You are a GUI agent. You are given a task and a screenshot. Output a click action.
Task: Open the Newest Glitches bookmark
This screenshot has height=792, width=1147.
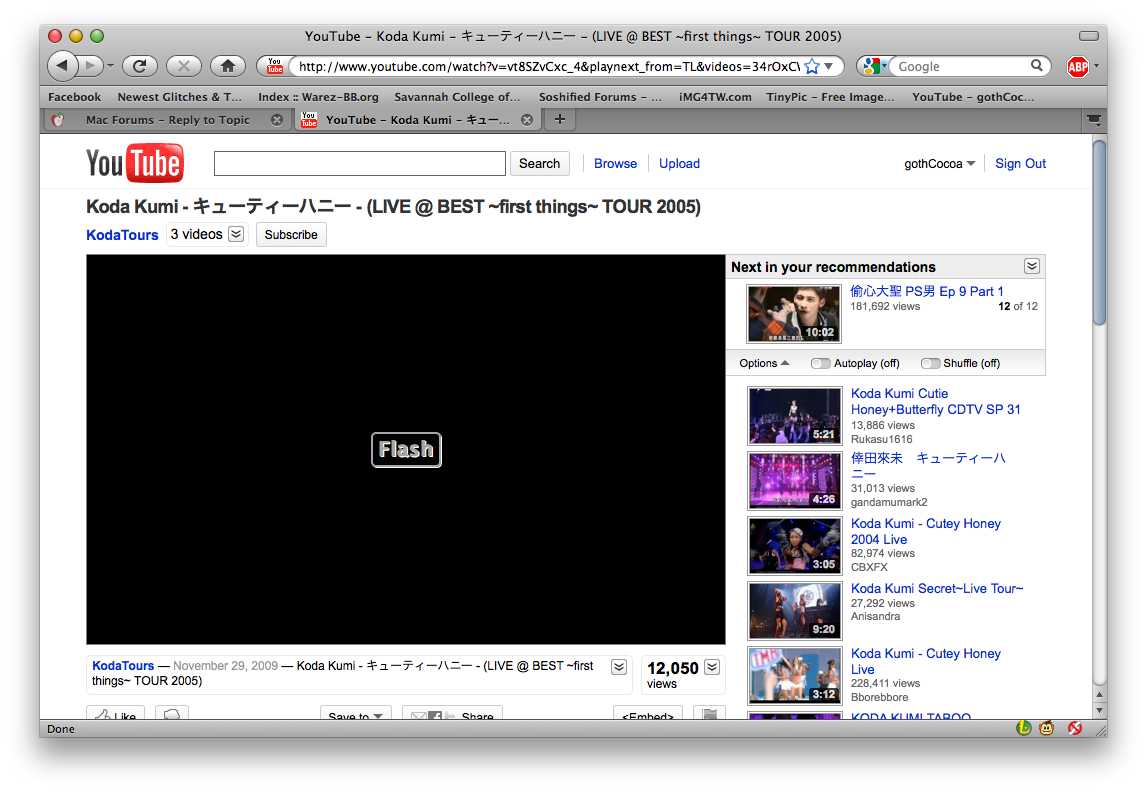tap(179, 97)
